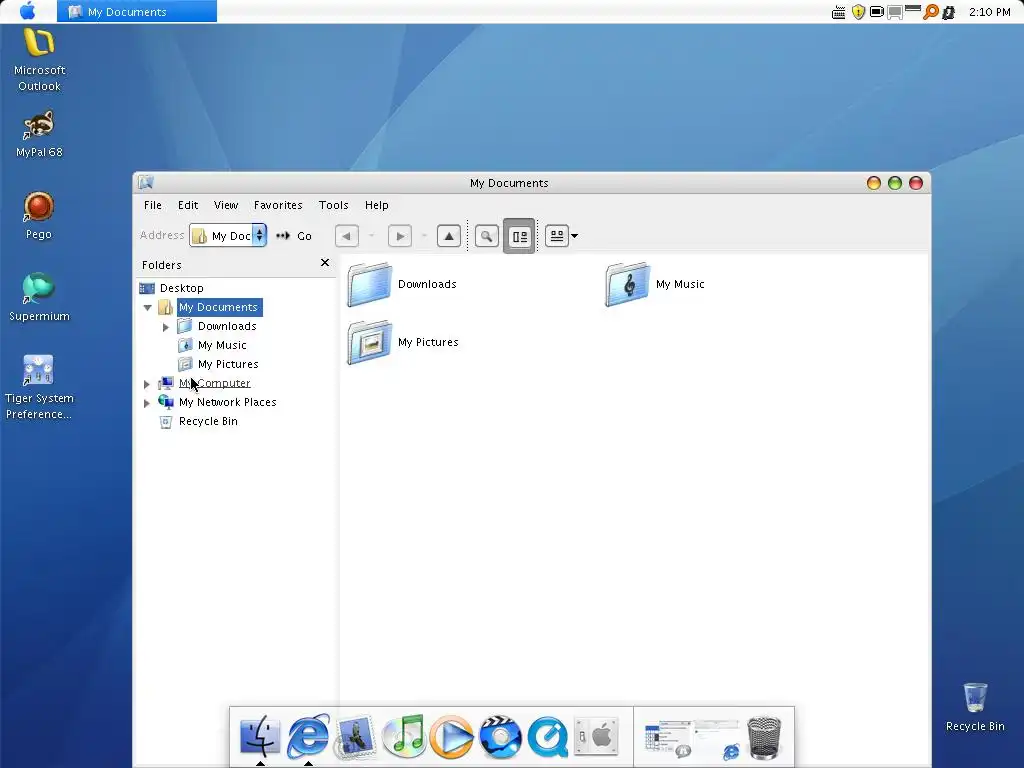This screenshot has width=1024, height=768.
Task: Click the Address field showing My Doc
Action: pos(228,235)
